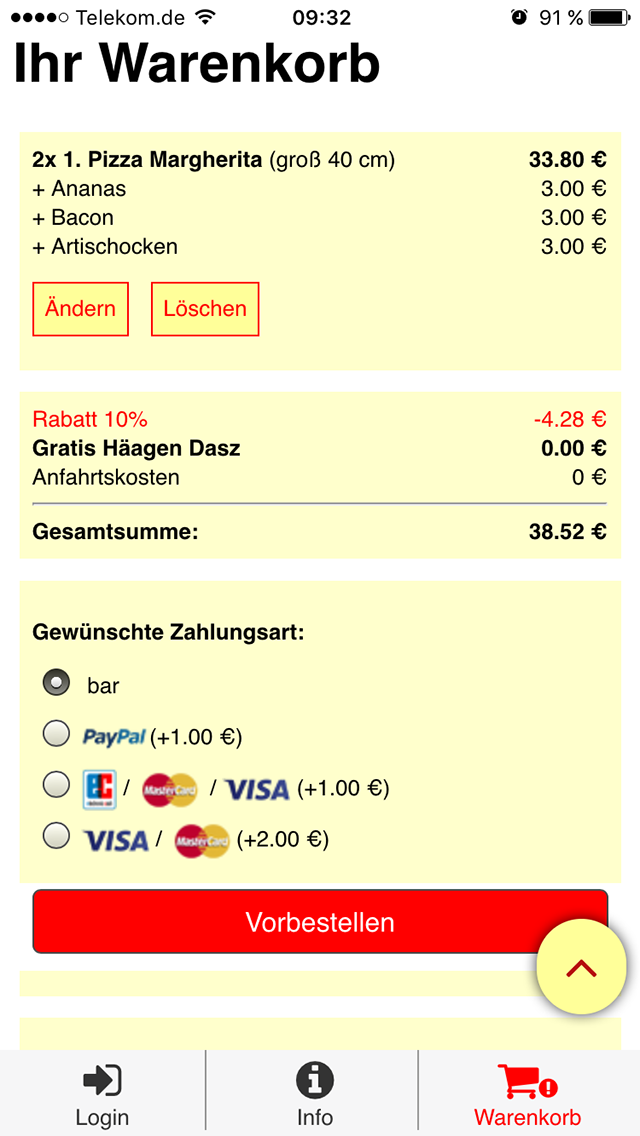This screenshot has height=1136, width=640.
Task: Tap the red Vorbestellen button
Action: [320, 922]
